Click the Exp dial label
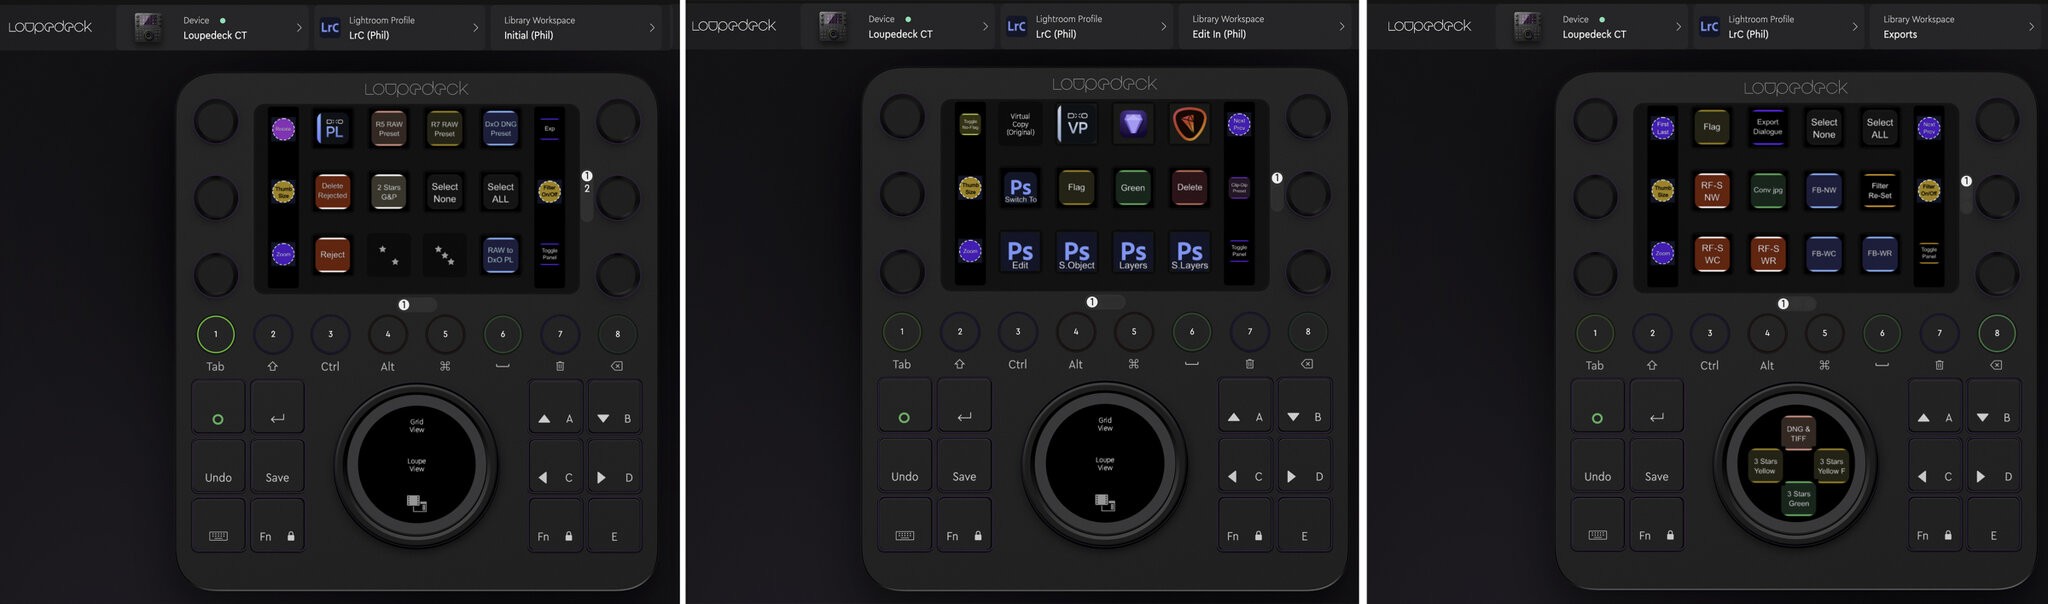Image resolution: width=2048 pixels, height=604 pixels. pos(549,128)
